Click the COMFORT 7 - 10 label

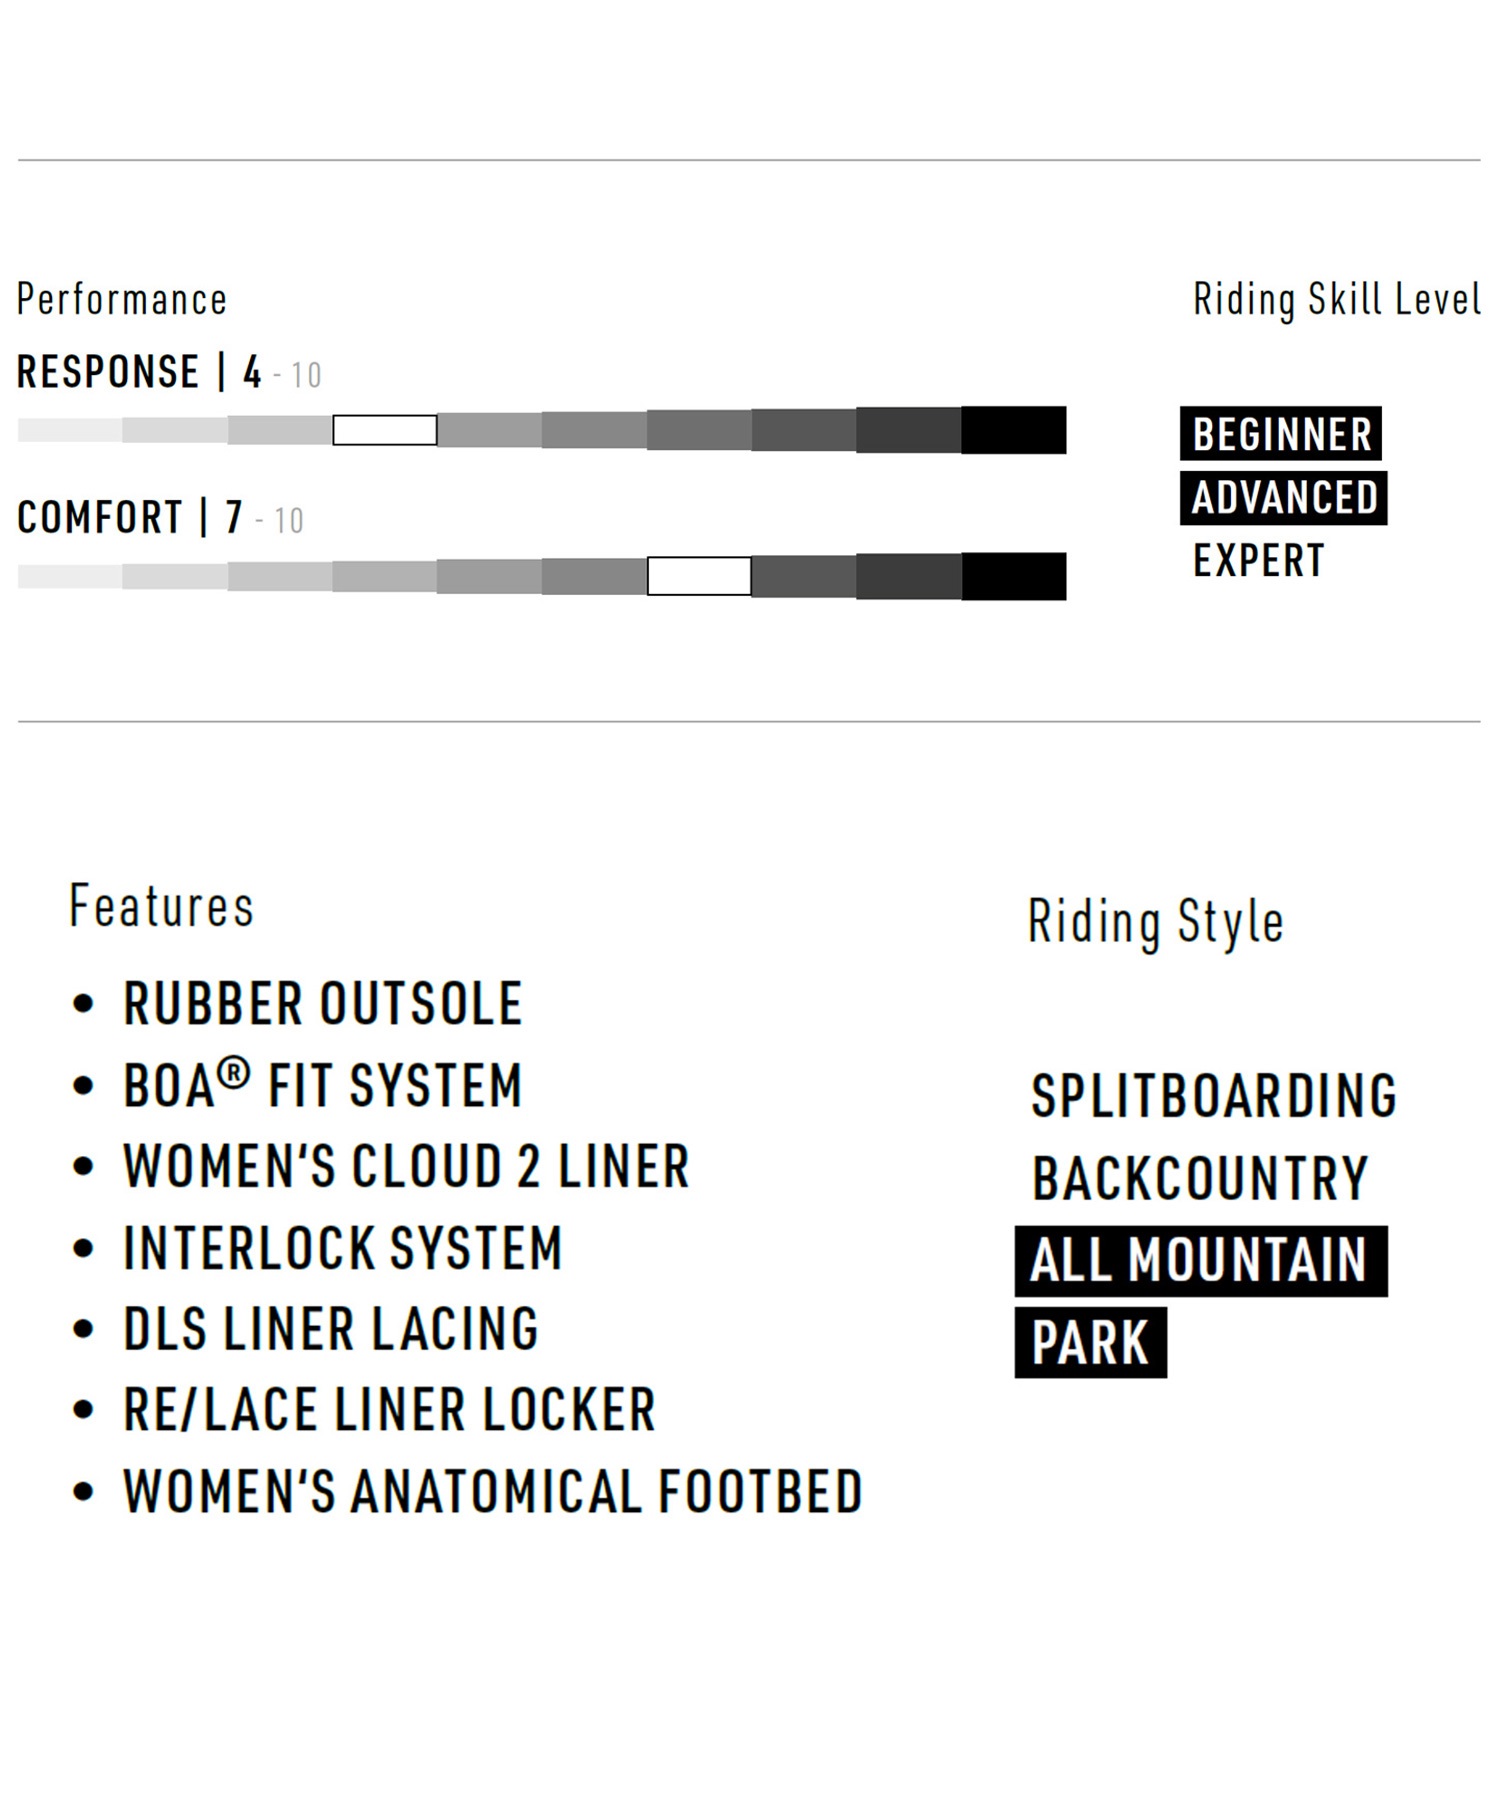click(x=160, y=518)
